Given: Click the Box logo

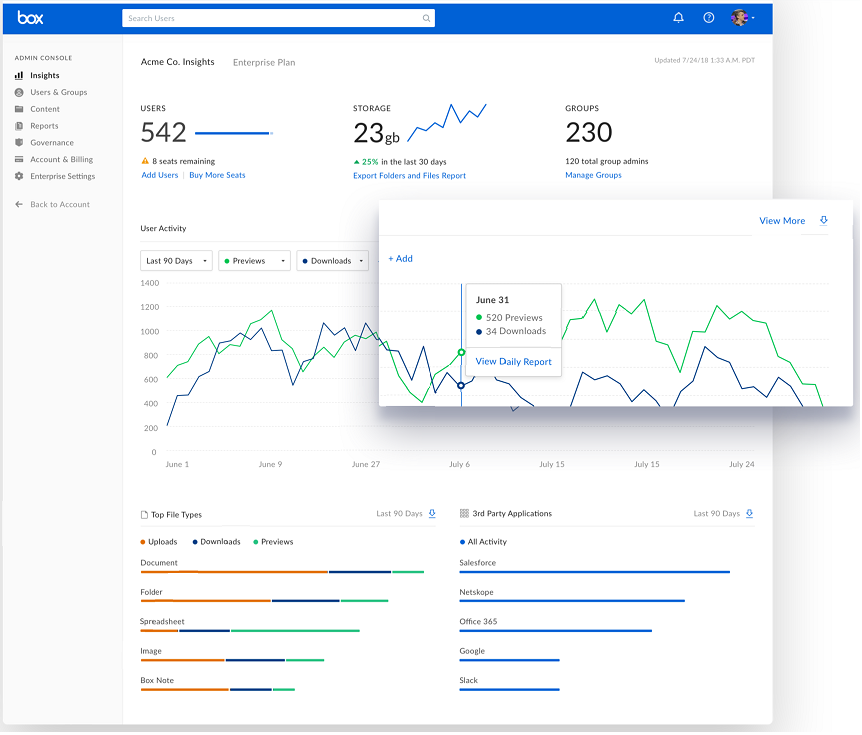Looking at the screenshot, I should coord(30,18).
